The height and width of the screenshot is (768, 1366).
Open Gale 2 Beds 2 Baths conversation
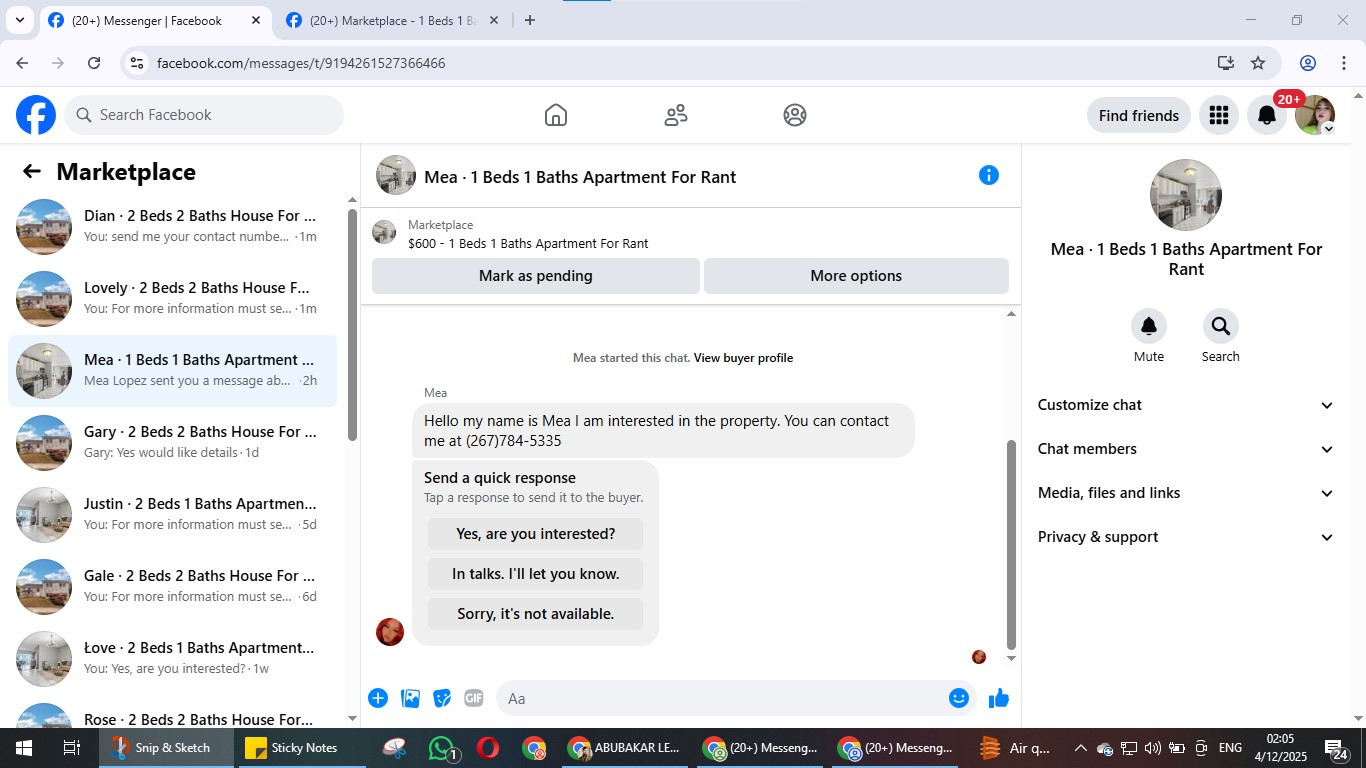pyautogui.click(x=172, y=587)
